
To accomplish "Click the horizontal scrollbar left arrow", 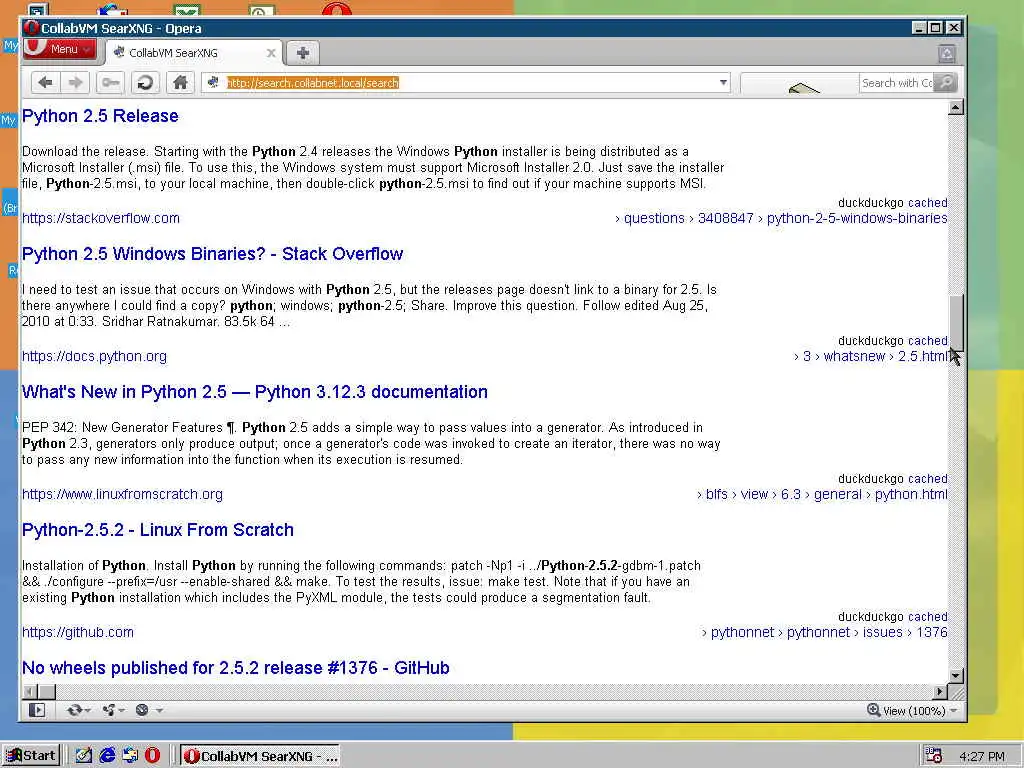I will pyautogui.click(x=29, y=691).
